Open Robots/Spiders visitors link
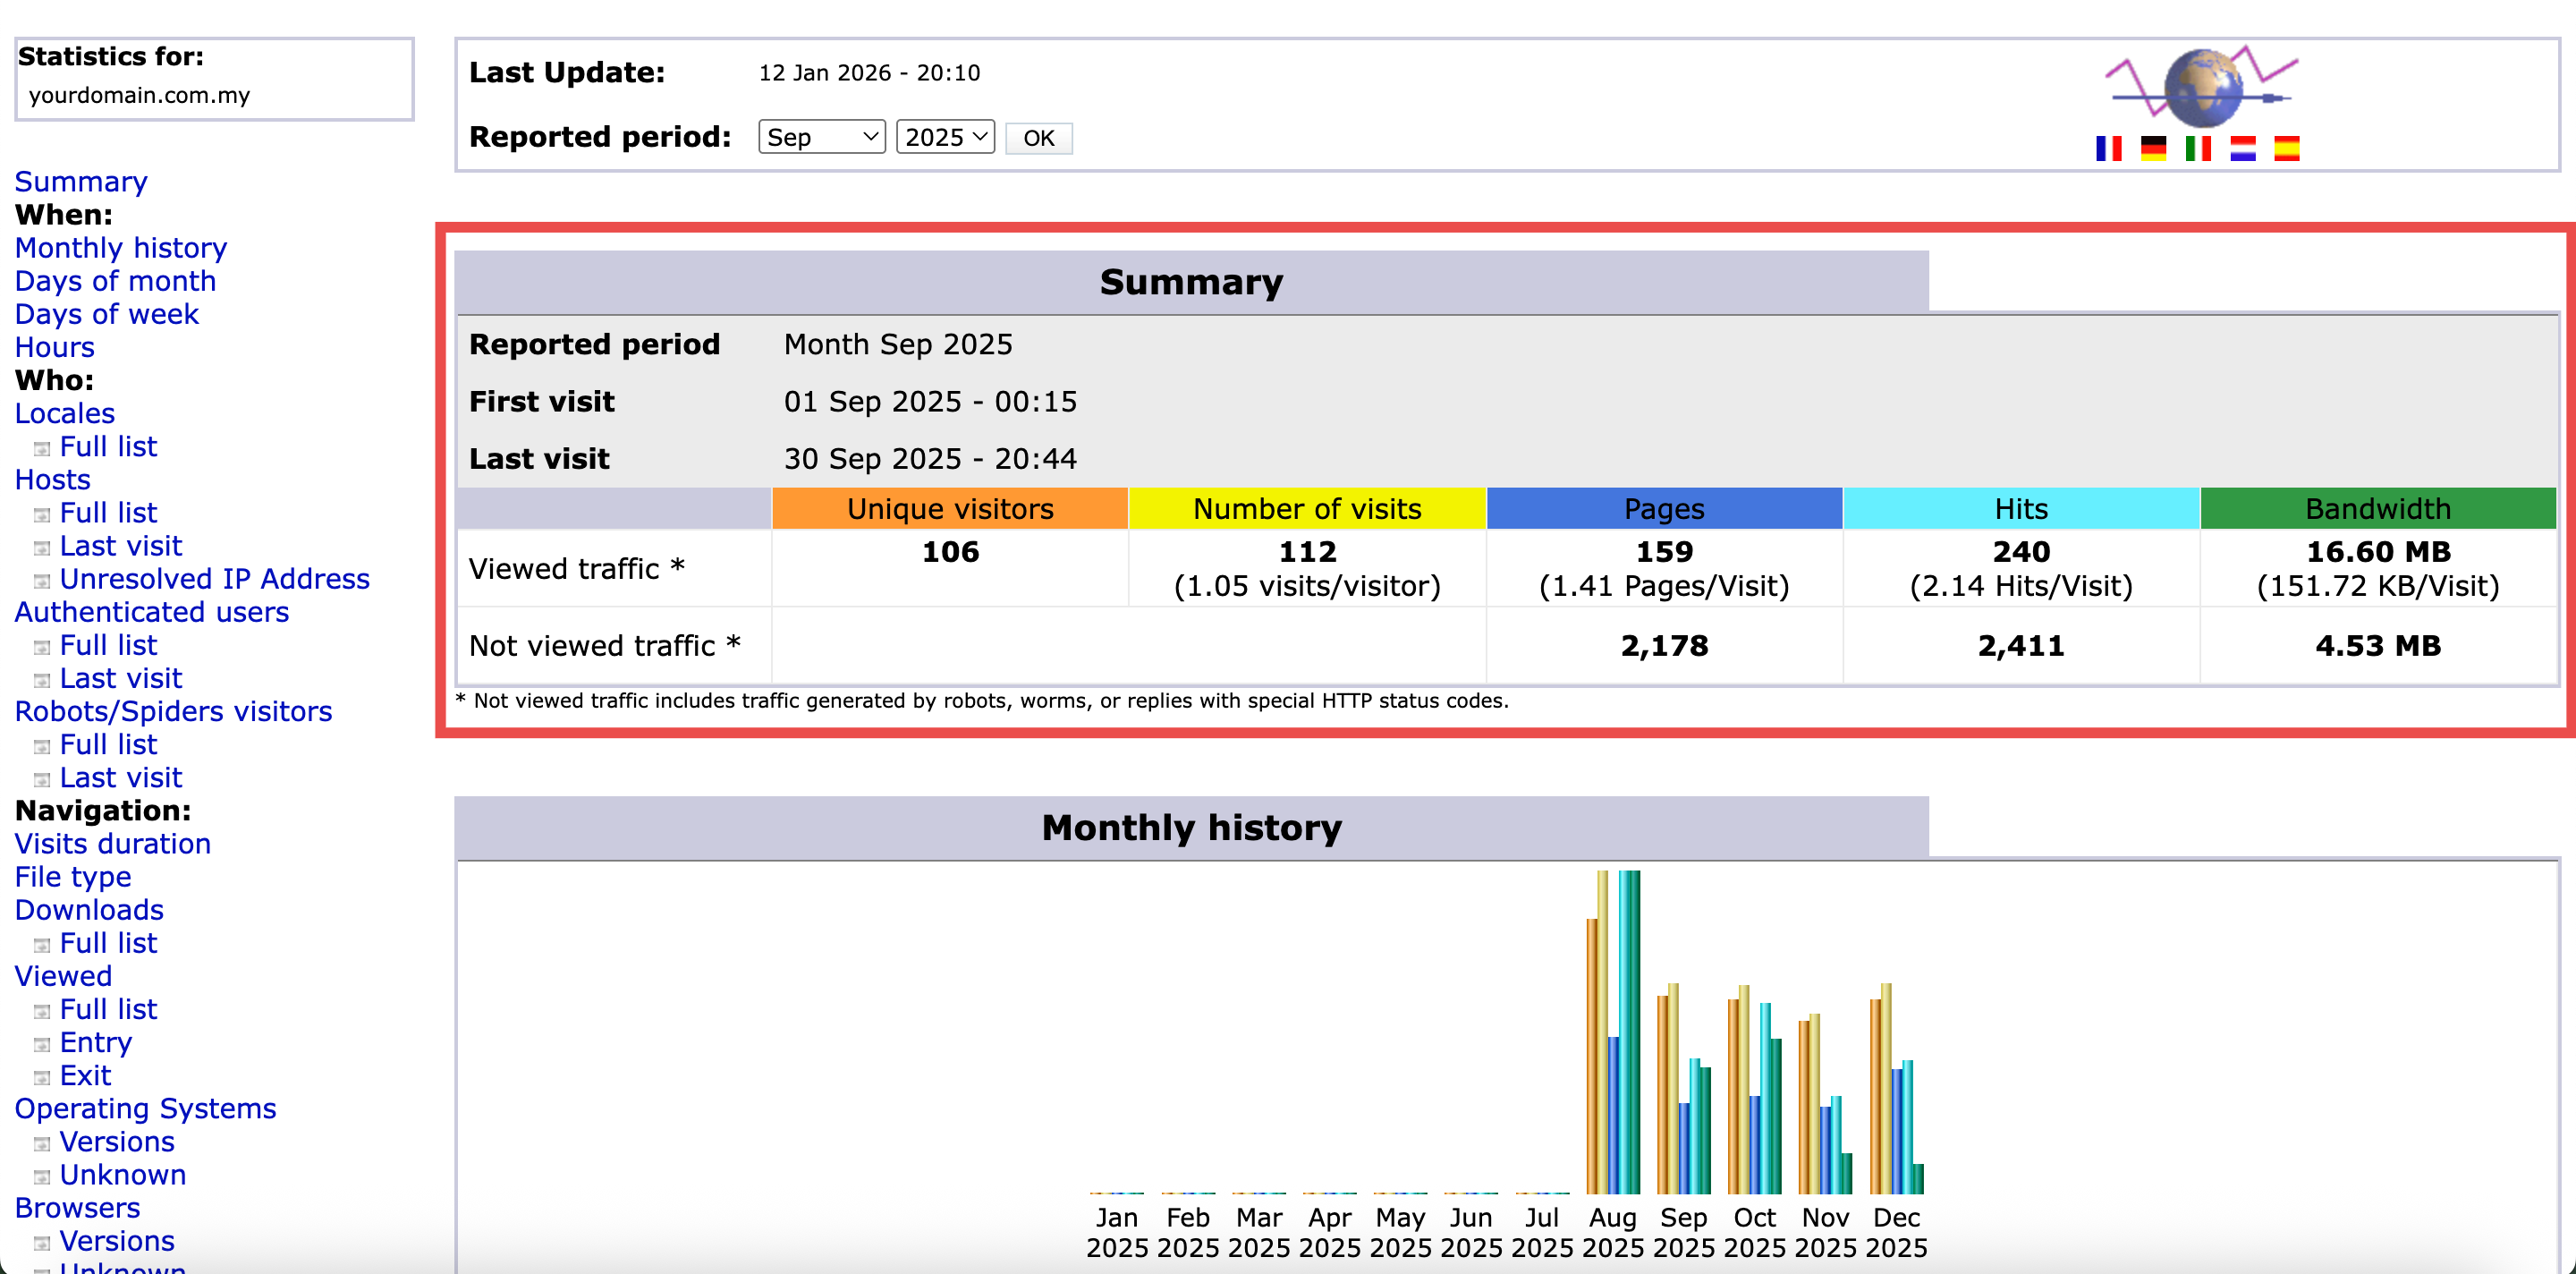Screen dimensions: 2576x1274 (x=173, y=711)
